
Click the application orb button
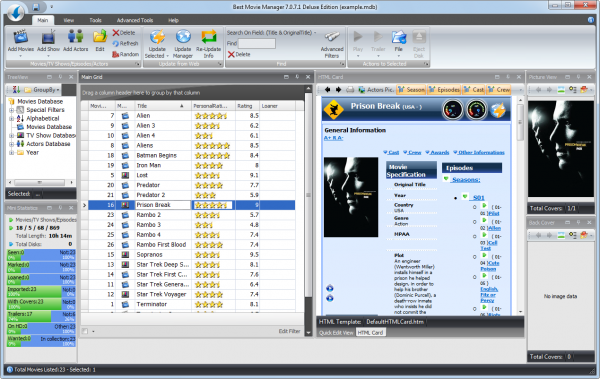tap(16, 12)
